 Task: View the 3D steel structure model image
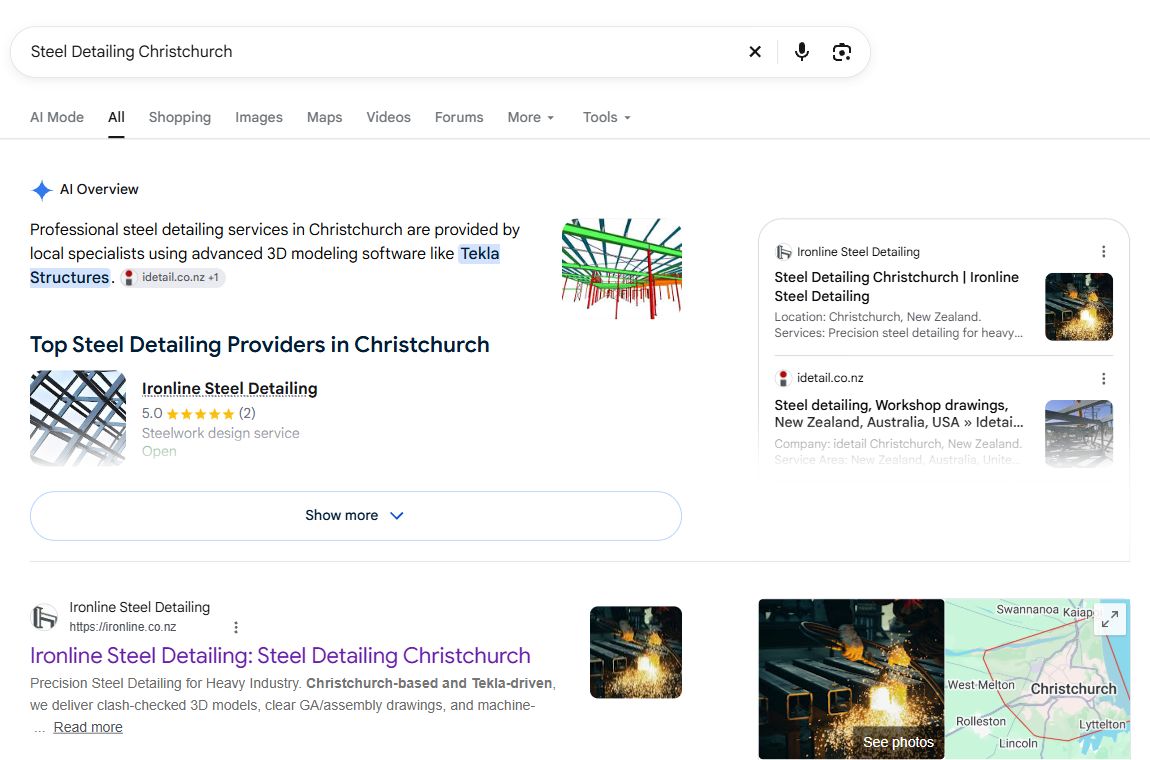pyautogui.click(x=622, y=268)
